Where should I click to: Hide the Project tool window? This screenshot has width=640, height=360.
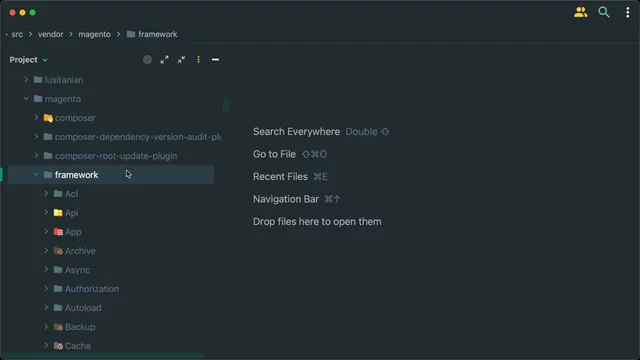coord(215,60)
